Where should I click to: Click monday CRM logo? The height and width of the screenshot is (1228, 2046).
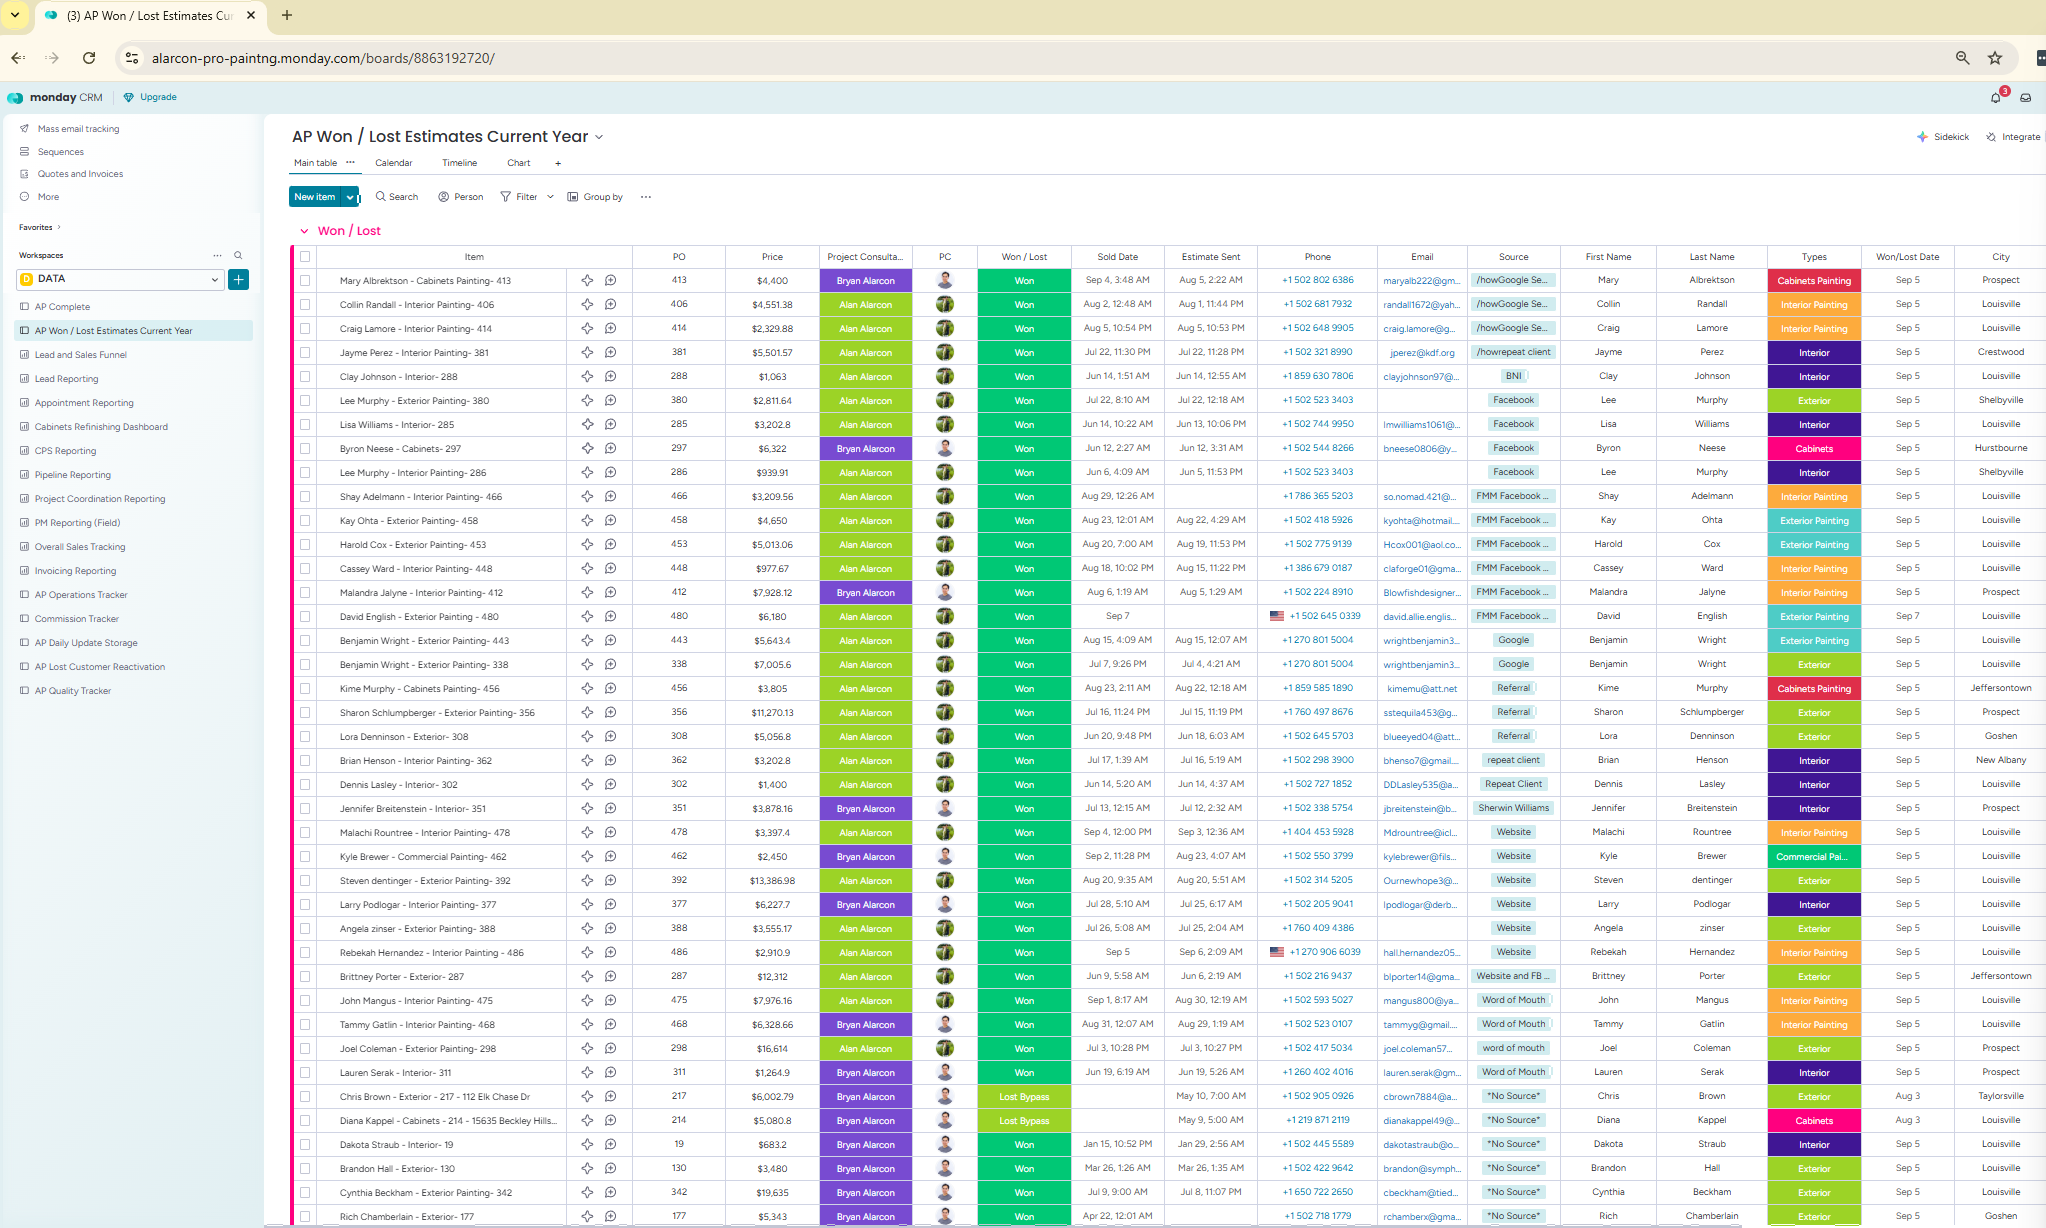[55, 97]
